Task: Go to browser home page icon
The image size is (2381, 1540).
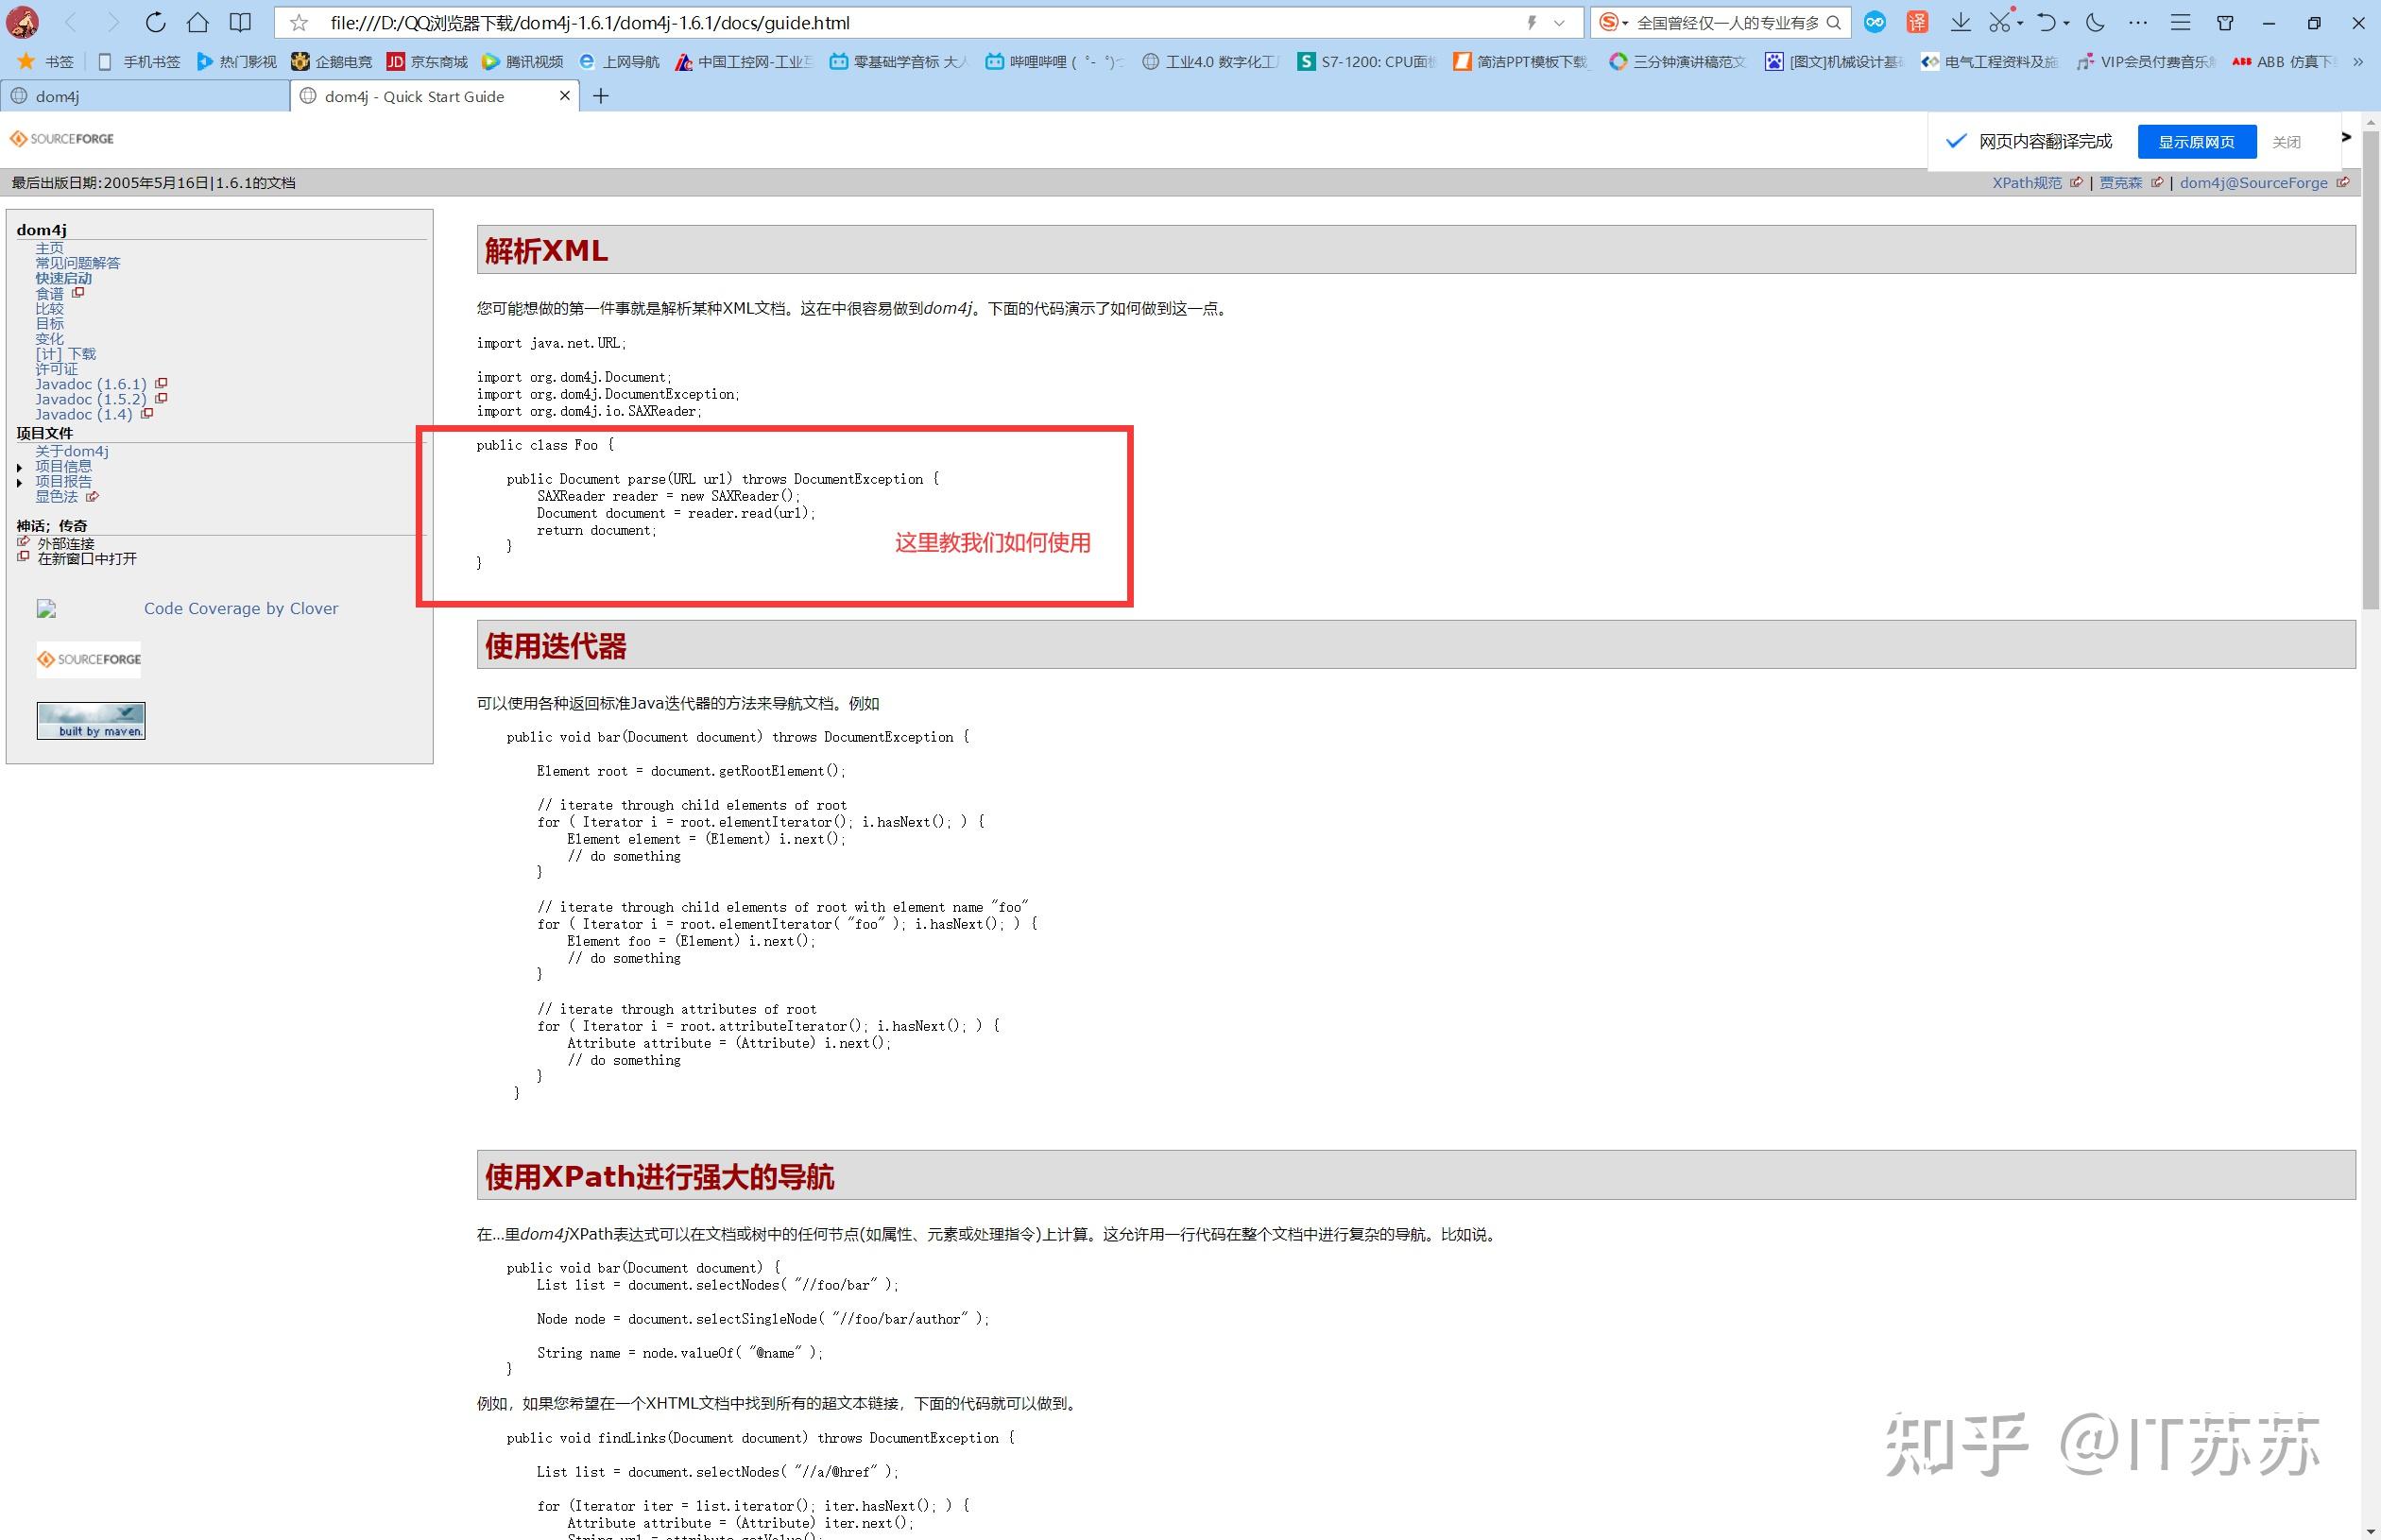Action: (198, 22)
